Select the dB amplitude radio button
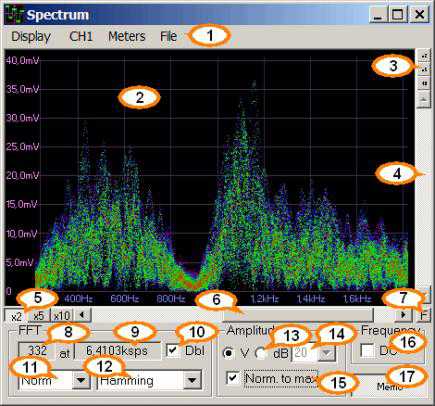This screenshot has height=406, width=435. click(x=262, y=353)
